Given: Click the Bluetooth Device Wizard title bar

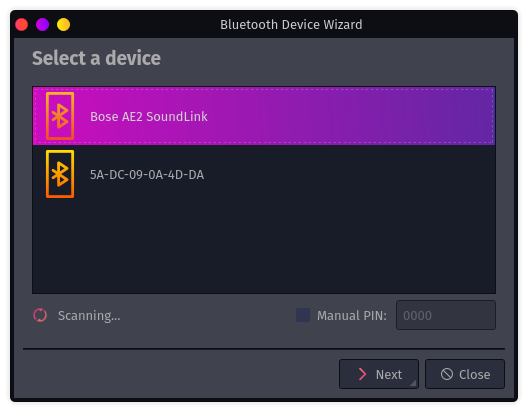Looking at the screenshot, I should 291,25.
